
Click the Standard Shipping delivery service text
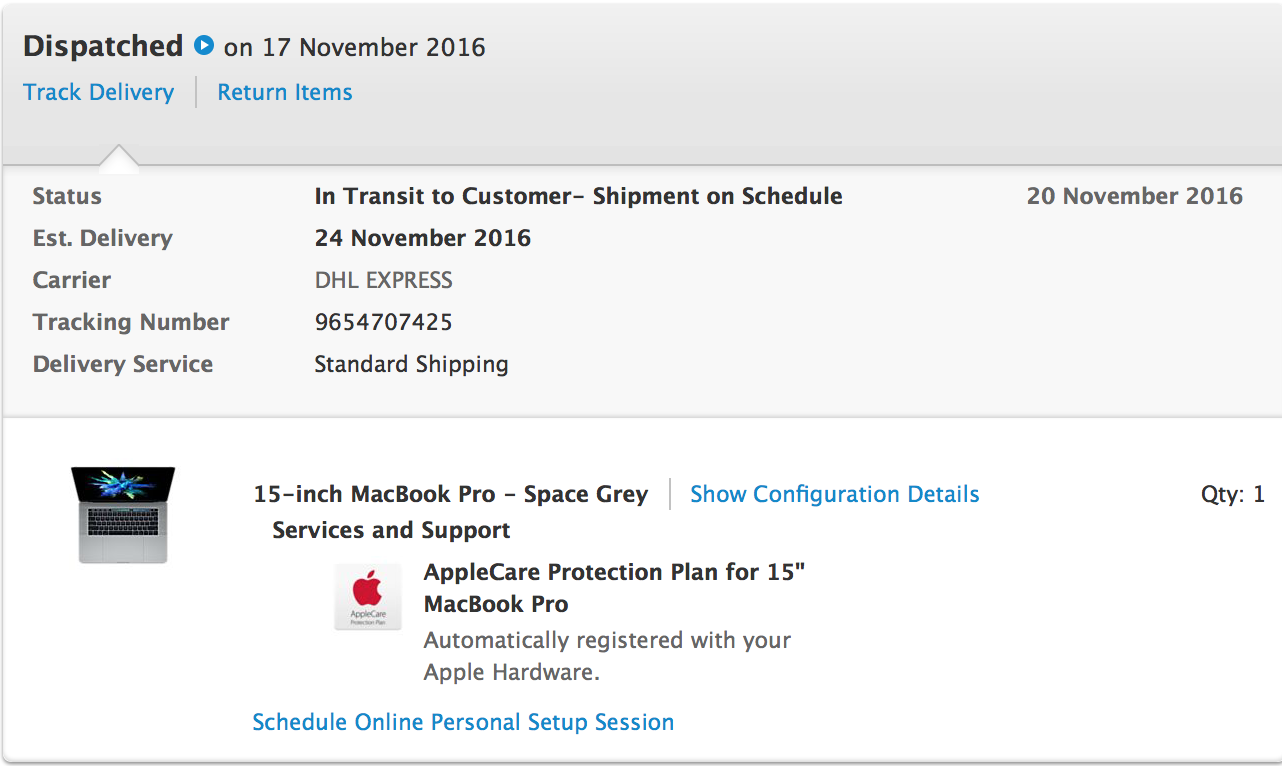[411, 364]
